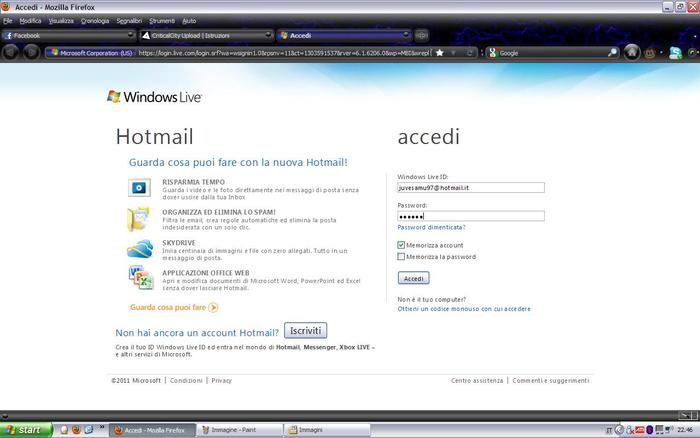Click the Google search engine icon

tap(493, 53)
